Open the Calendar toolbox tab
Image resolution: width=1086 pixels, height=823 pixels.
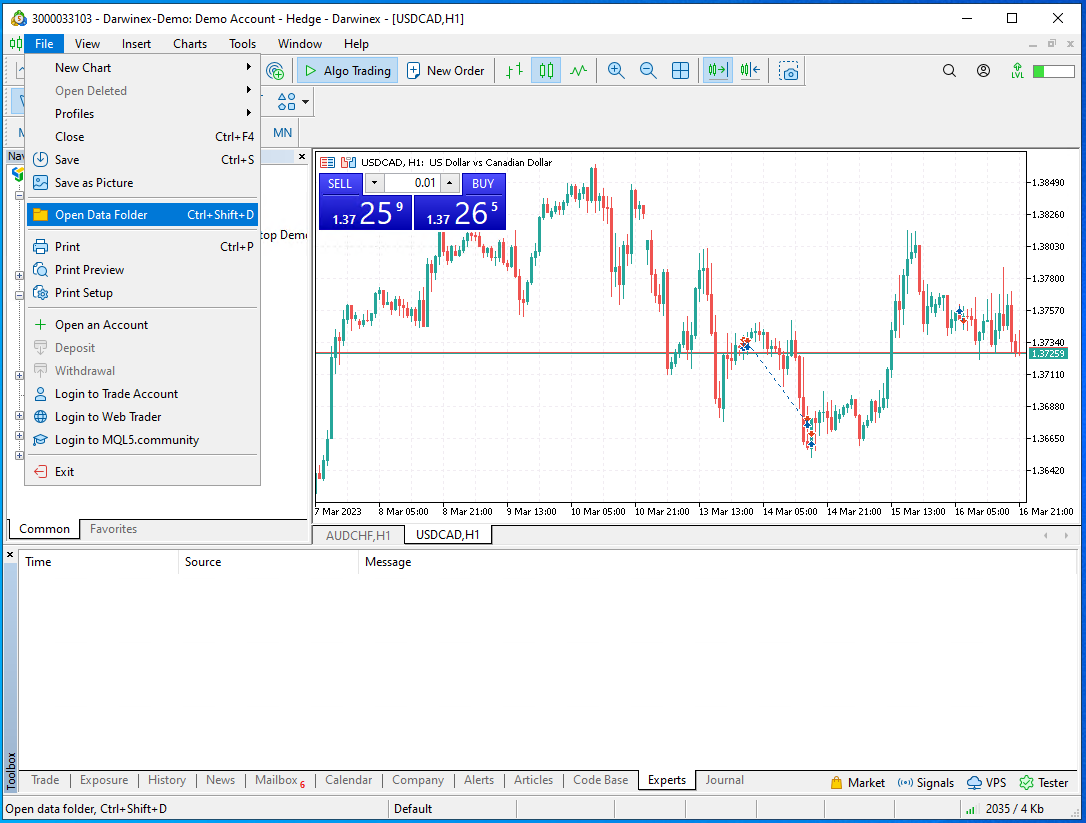pyautogui.click(x=348, y=780)
